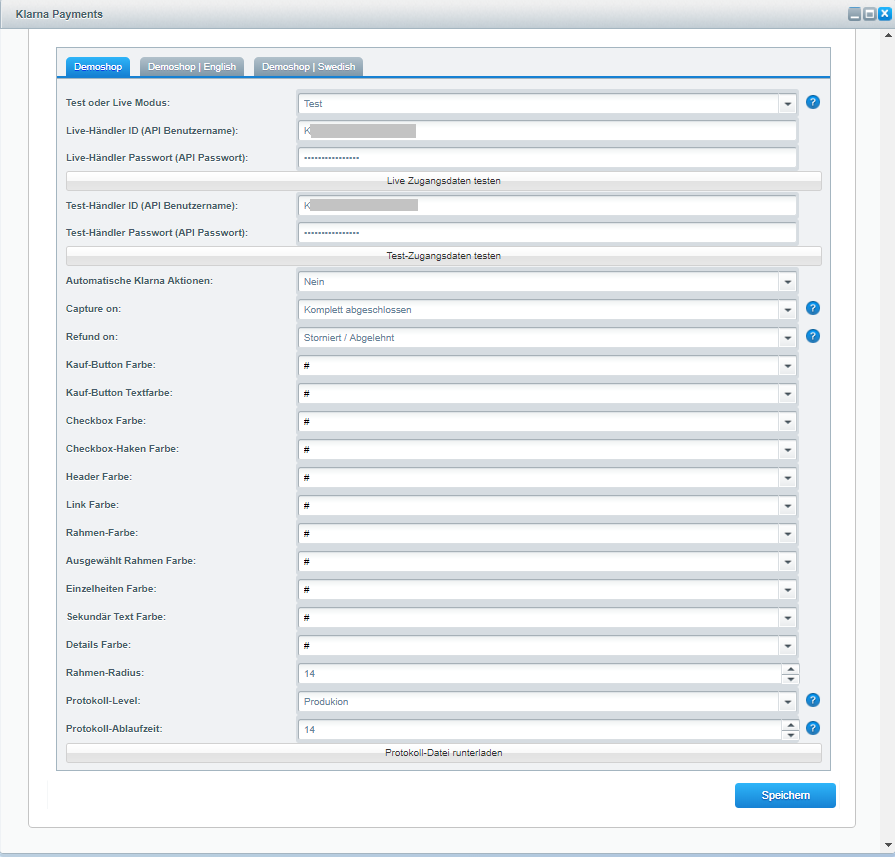Download log via Protokoll-Datei runterladen
This screenshot has height=857, width=896.
[x=443, y=753]
